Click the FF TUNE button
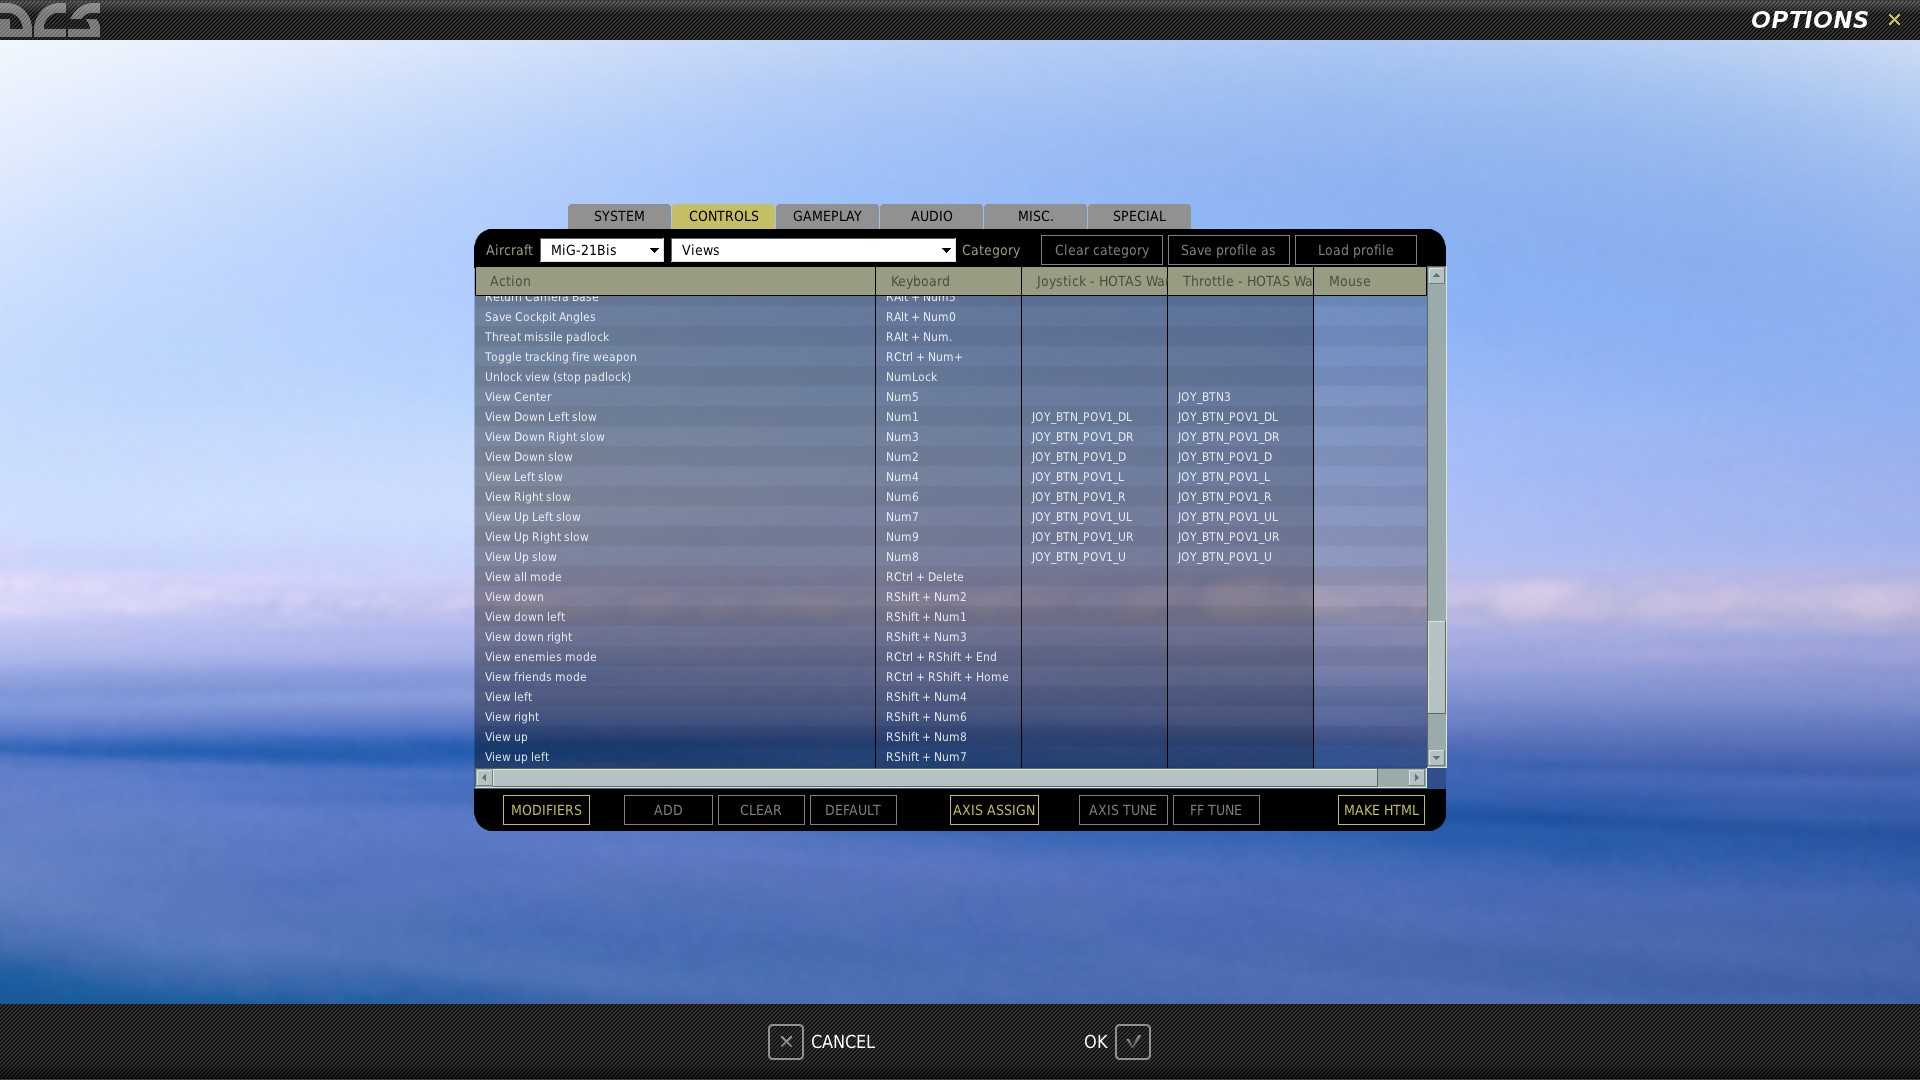 pos(1216,810)
